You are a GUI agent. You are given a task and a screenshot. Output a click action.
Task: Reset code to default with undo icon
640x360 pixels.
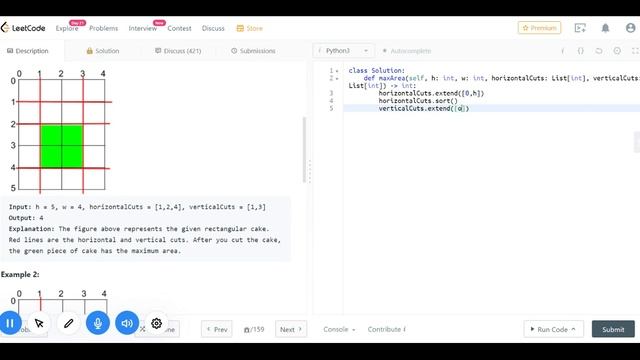point(599,51)
